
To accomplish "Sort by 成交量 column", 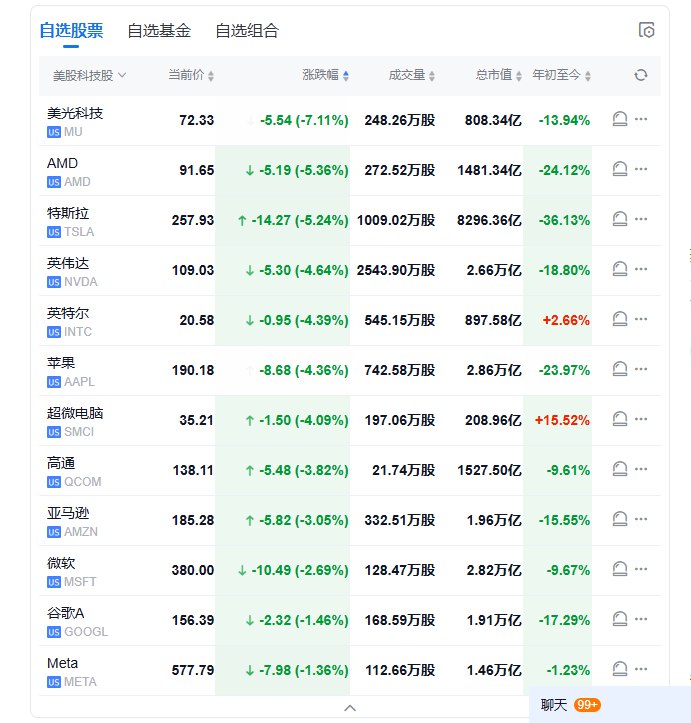I will tap(412, 75).
